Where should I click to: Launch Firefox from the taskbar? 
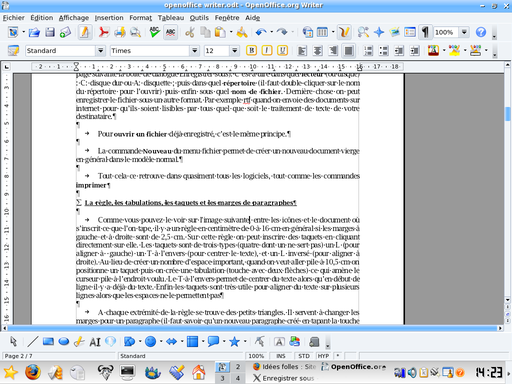[33, 372]
